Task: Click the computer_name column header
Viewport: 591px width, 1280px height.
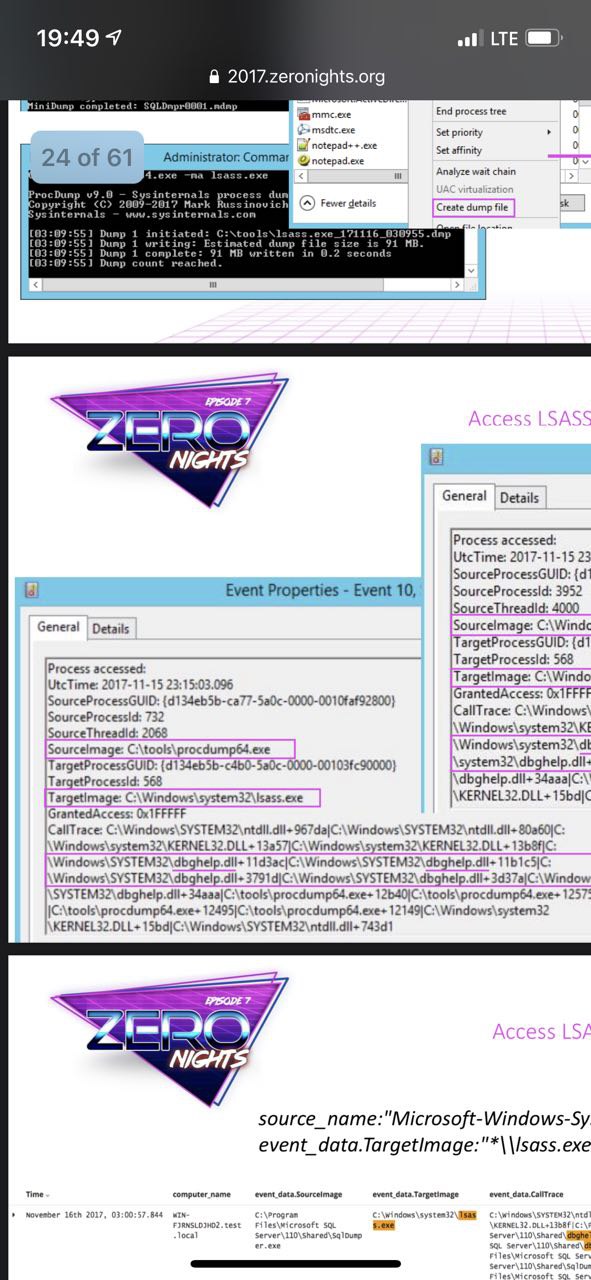Action: [202, 1194]
